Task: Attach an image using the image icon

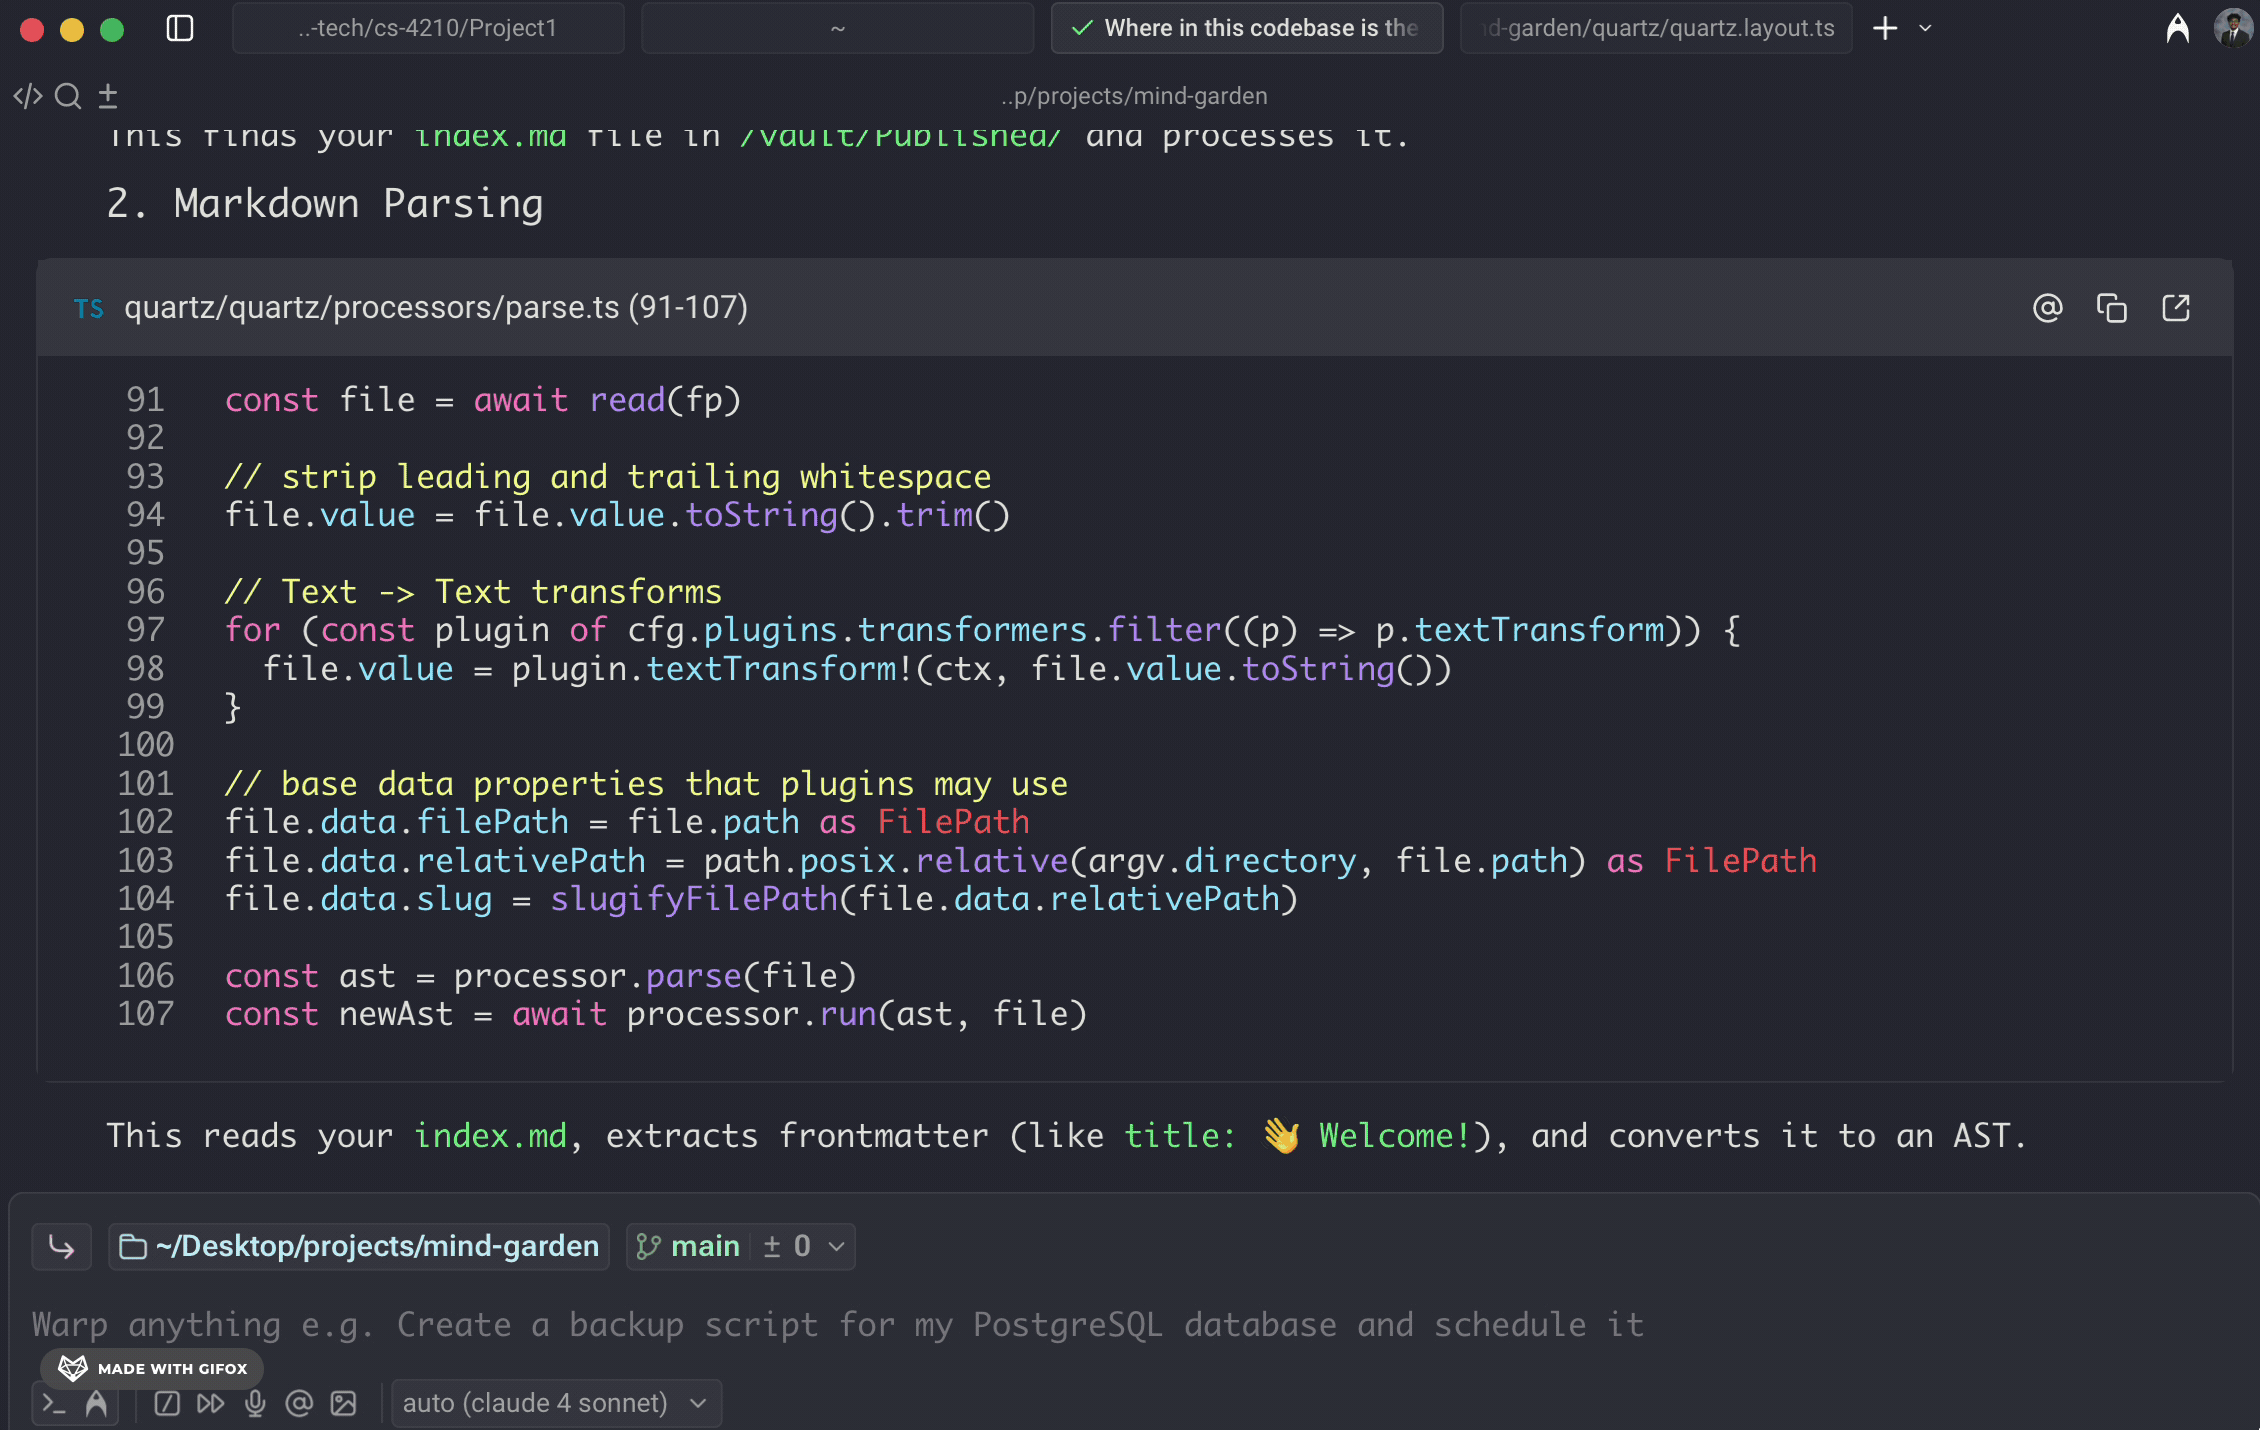Action: [343, 1404]
